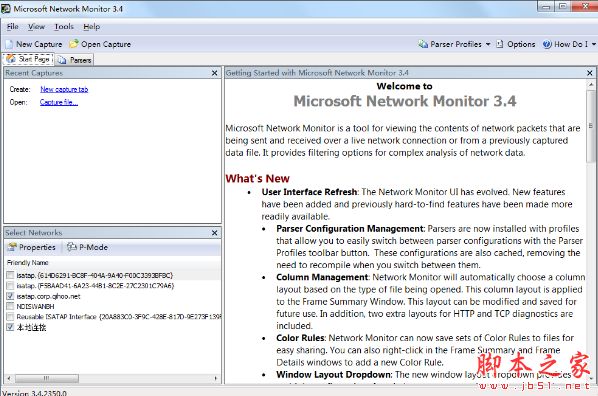This screenshot has width=598, height=396.
Task: Toggle the first isatap {614D6291...} network checkbox
Action: click(10, 275)
